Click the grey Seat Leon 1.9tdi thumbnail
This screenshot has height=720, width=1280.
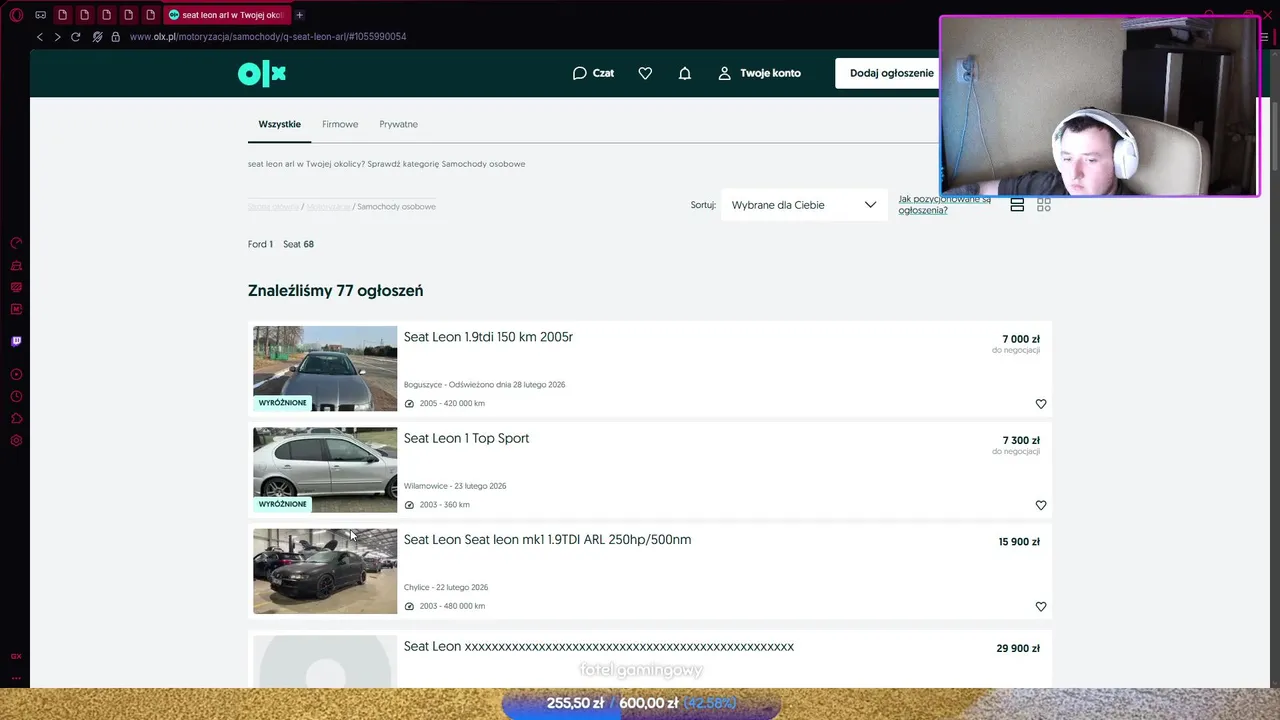click(325, 369)
